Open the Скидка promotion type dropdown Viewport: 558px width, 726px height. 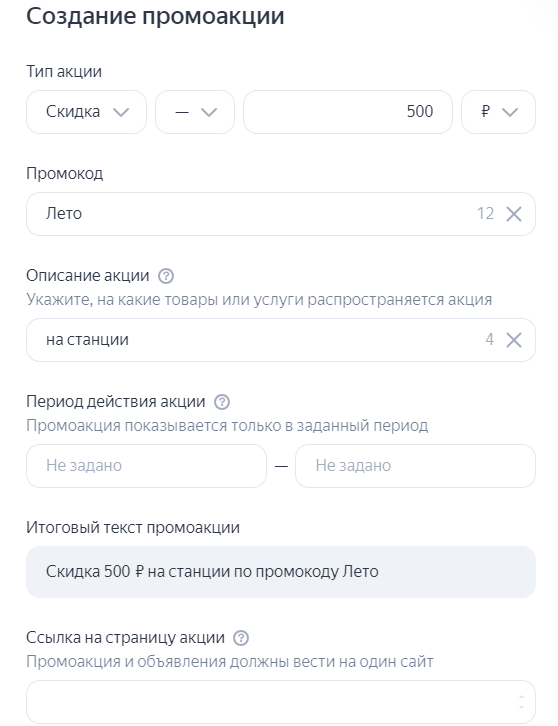(x=87, y=112)
